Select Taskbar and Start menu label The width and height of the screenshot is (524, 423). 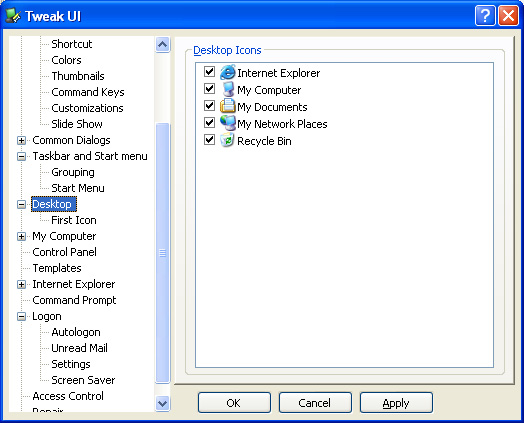90,156
